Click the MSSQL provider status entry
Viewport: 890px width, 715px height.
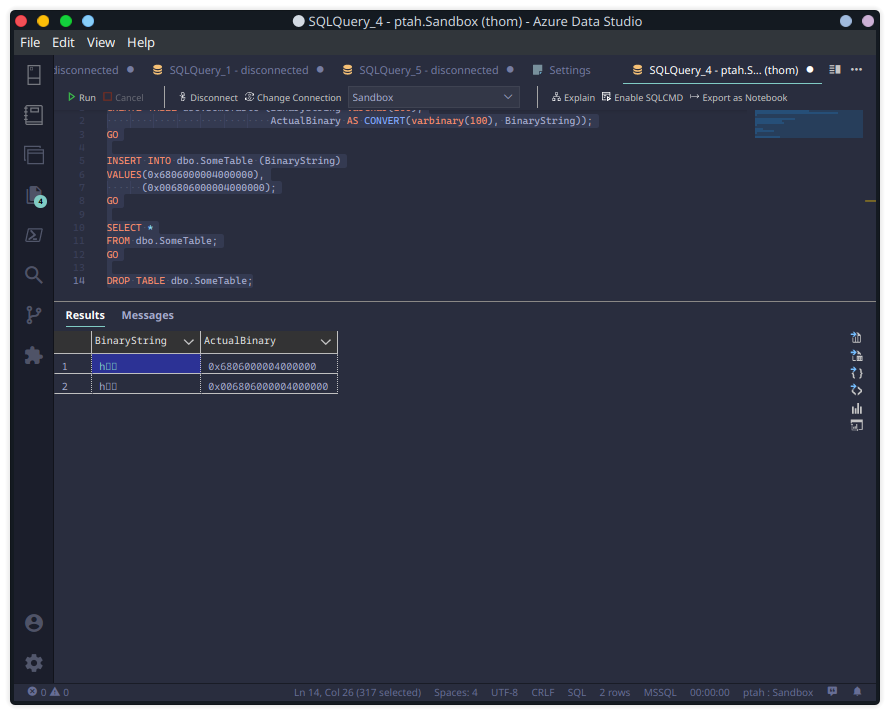[x=660, y=692]
